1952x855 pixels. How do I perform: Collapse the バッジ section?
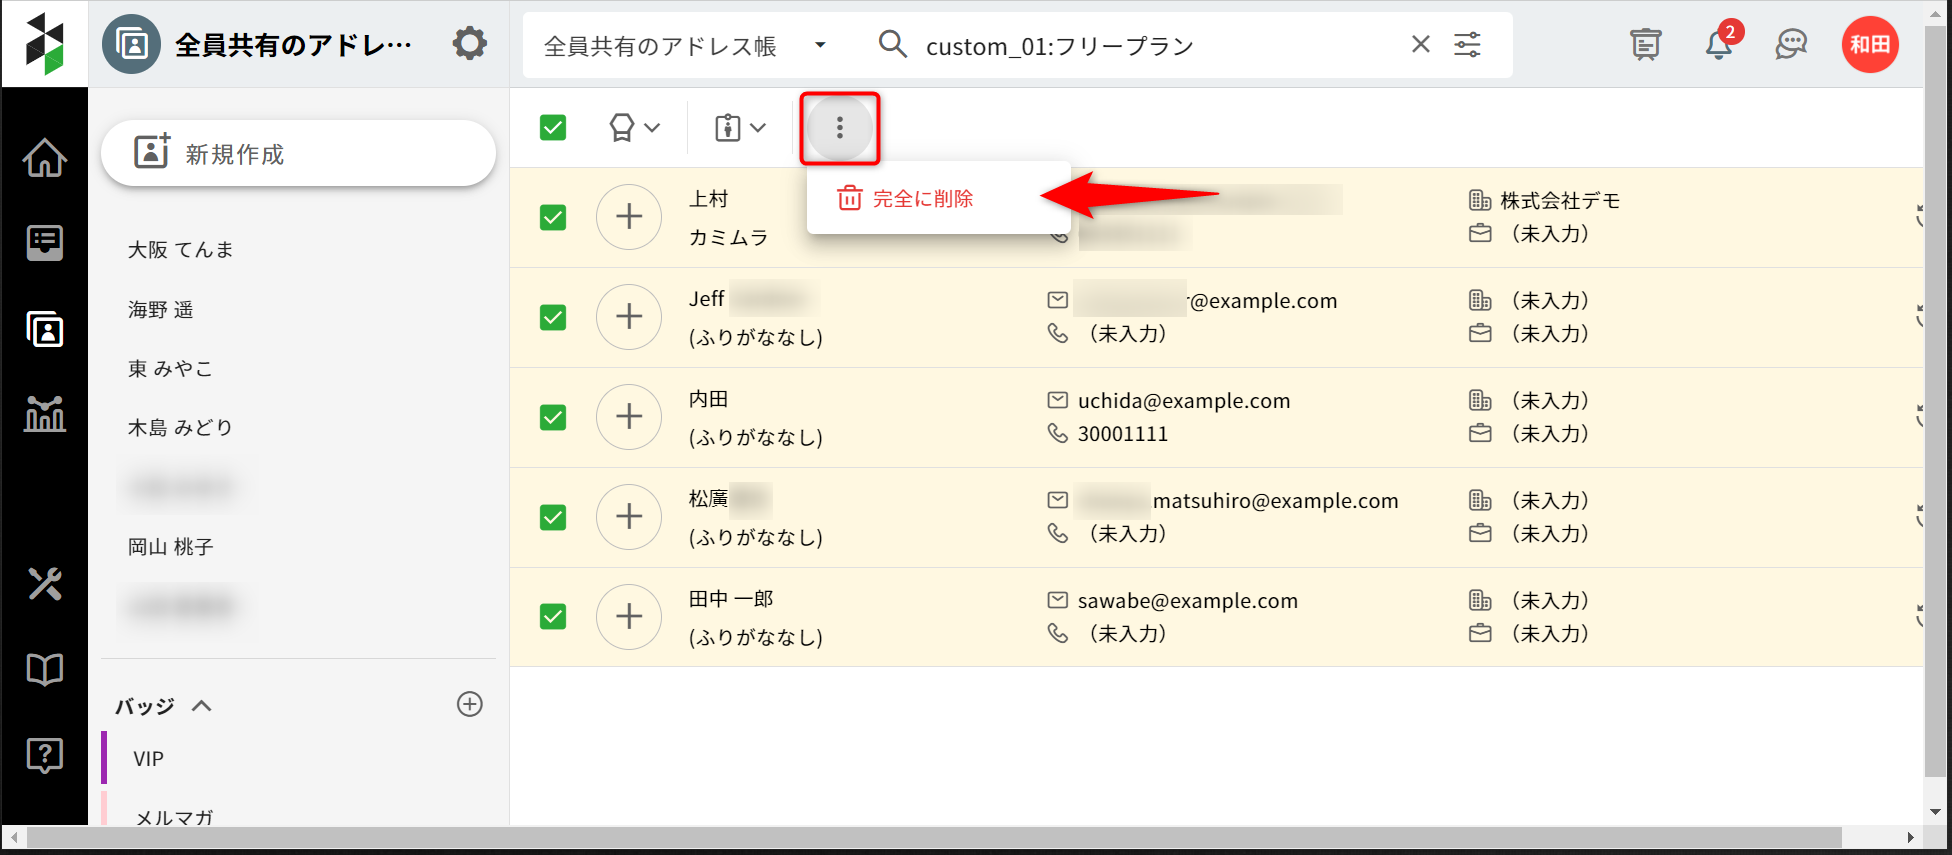pyautogui.click(x=201, y=706)
